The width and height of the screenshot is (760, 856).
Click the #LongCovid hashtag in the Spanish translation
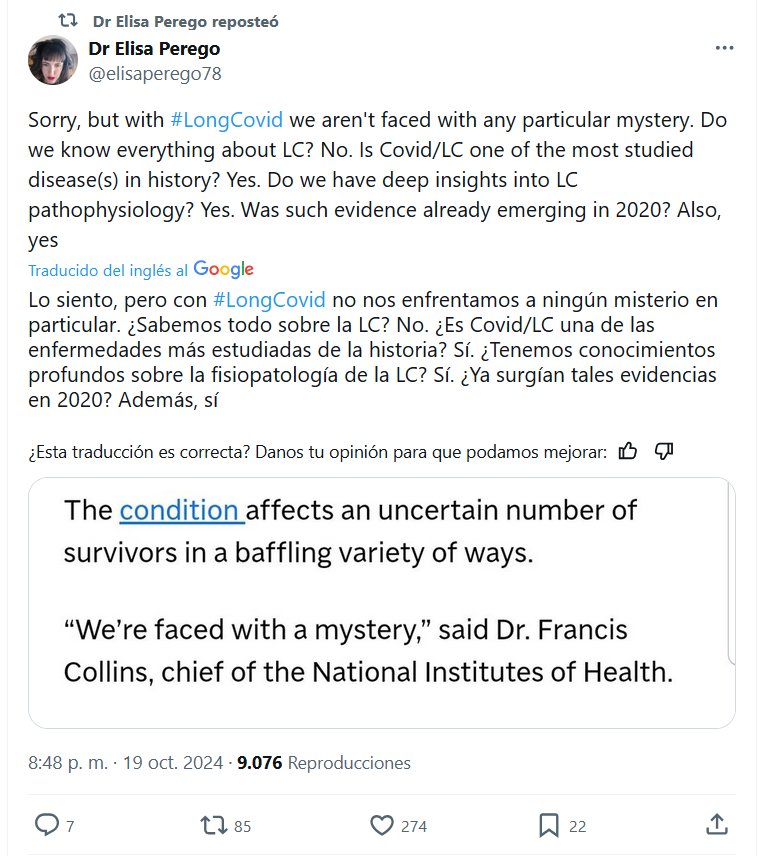click(x=269, y=300)
